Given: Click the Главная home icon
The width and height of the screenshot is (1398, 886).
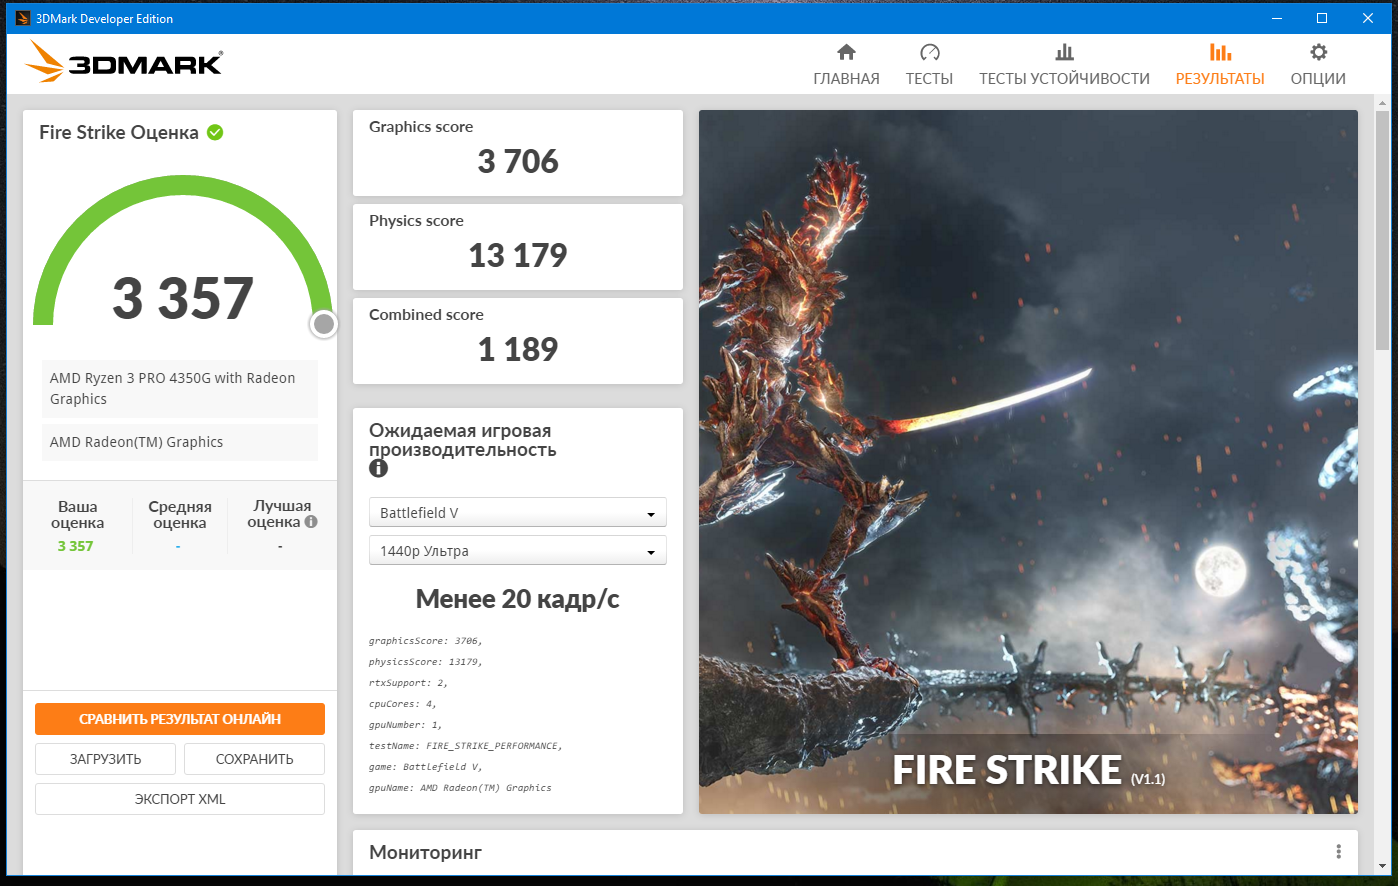Looking at the screenshot, I should click(x=846, y=52).
